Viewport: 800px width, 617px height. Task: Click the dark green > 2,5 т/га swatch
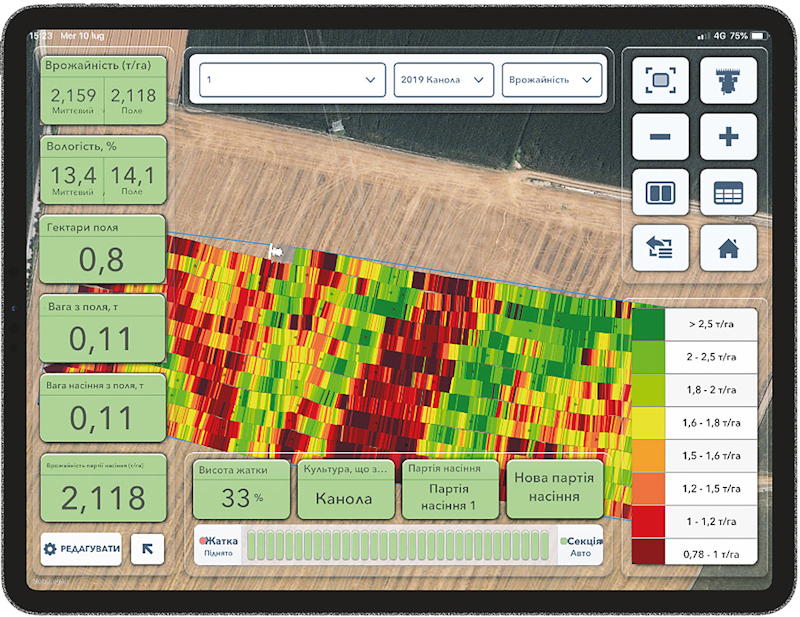tap(650, 325)
